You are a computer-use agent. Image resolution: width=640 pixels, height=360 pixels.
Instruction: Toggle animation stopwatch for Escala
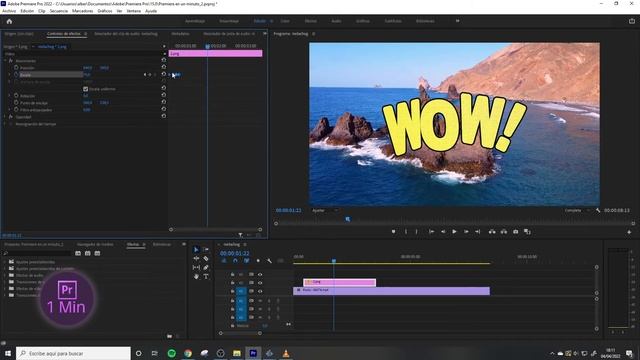tap(16, 75)
